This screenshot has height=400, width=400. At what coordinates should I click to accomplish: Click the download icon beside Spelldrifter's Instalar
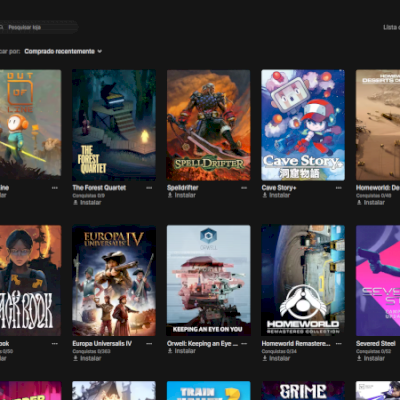click(x=170, y=195)
